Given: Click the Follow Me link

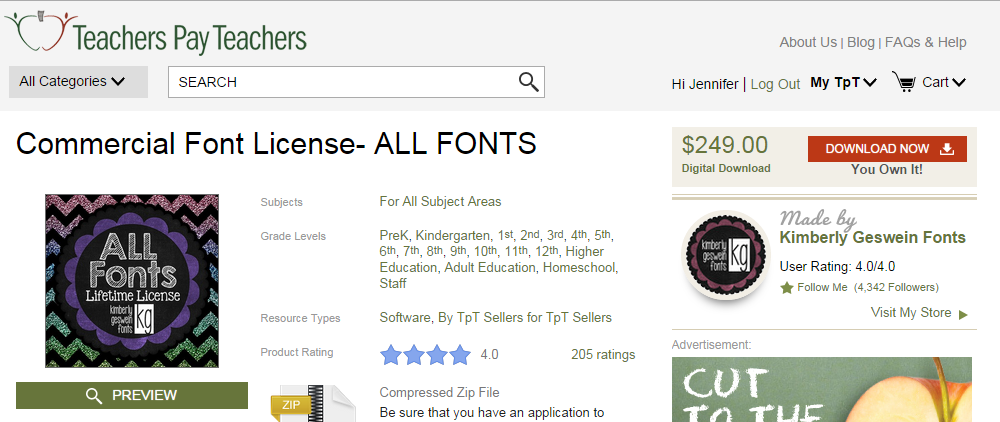Looking at the screenshot, I should point(822,287).
